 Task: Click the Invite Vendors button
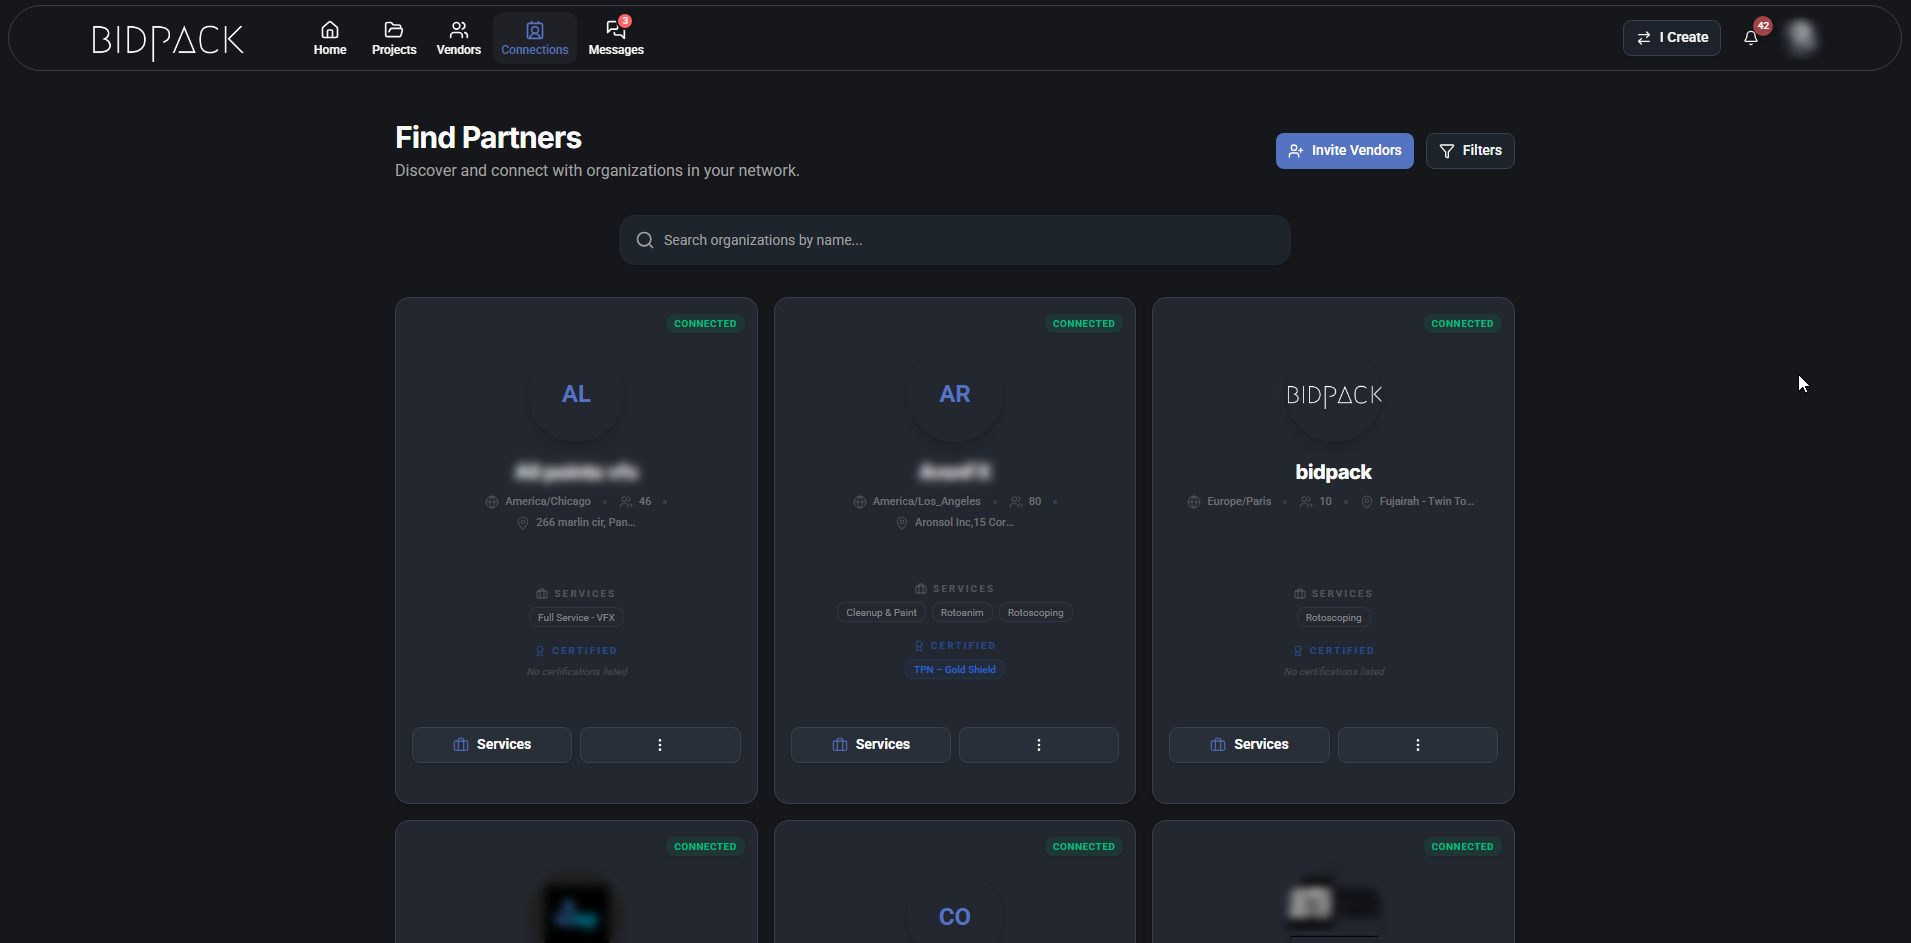coord(1344,151)
